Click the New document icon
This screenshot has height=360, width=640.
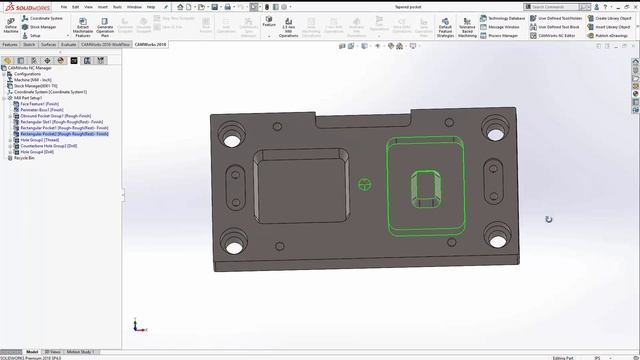click(189, 7)
